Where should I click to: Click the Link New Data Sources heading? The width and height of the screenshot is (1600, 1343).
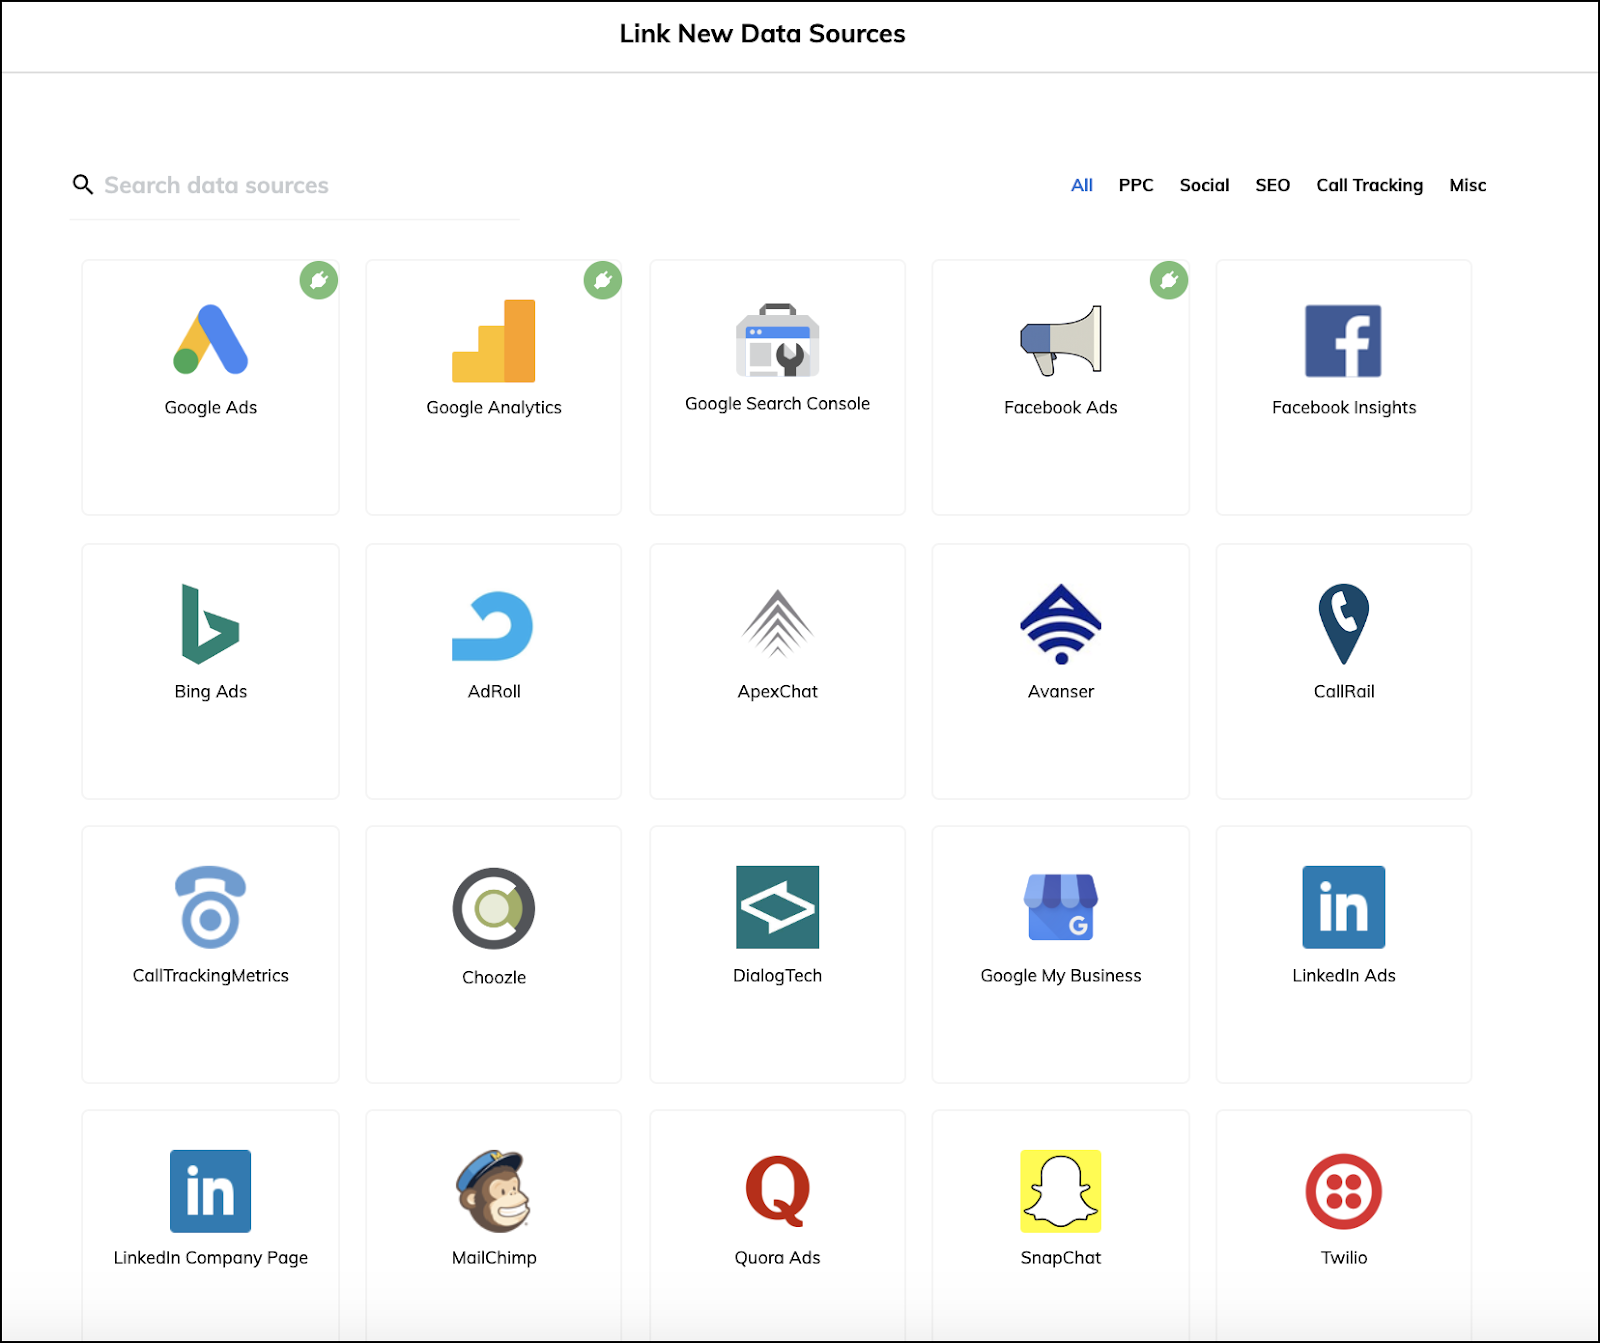762,33
